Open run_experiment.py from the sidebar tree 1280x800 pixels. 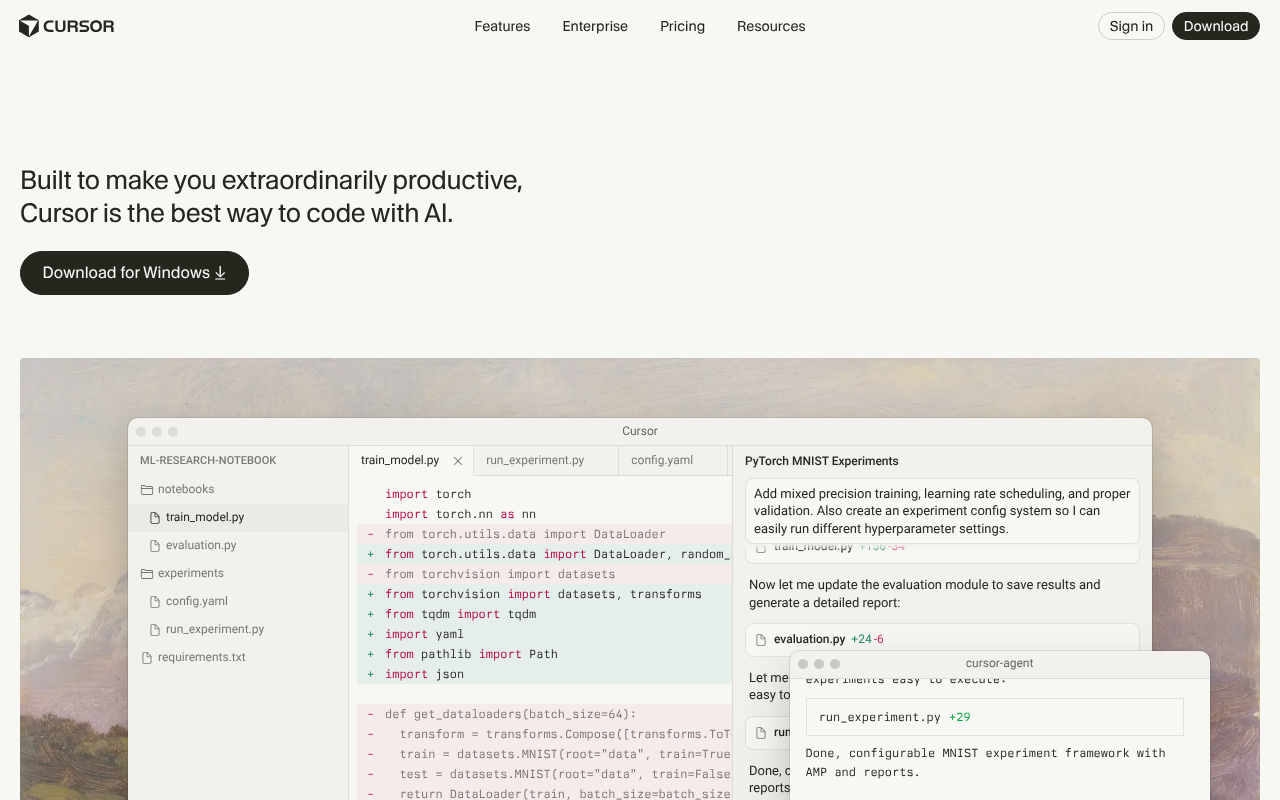(x=215, y=630)
